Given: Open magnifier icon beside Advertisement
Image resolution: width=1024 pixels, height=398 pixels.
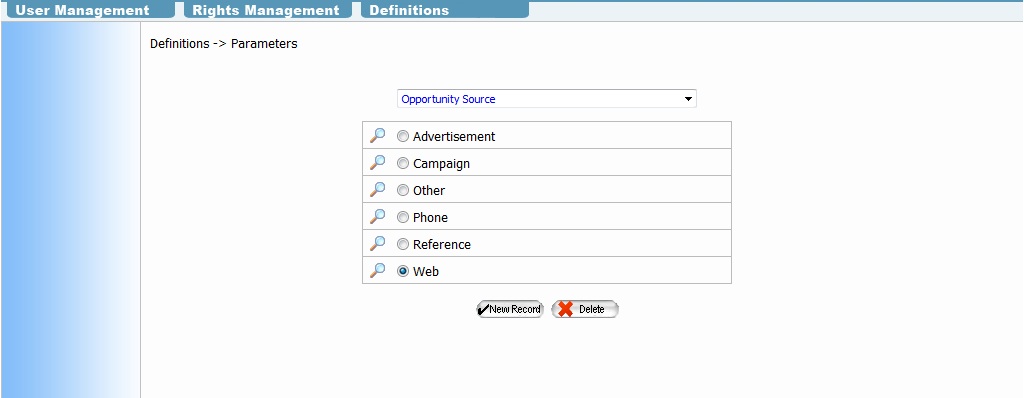Looking at the screenshot, I should coord(377,136).
